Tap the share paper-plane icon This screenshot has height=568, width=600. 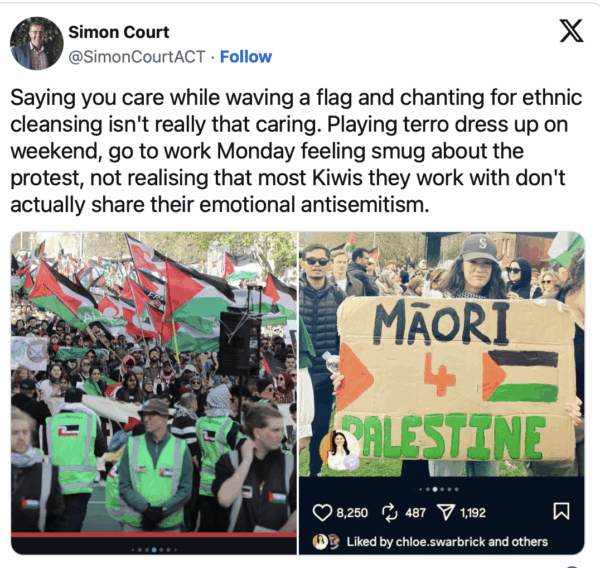(446, 512)
